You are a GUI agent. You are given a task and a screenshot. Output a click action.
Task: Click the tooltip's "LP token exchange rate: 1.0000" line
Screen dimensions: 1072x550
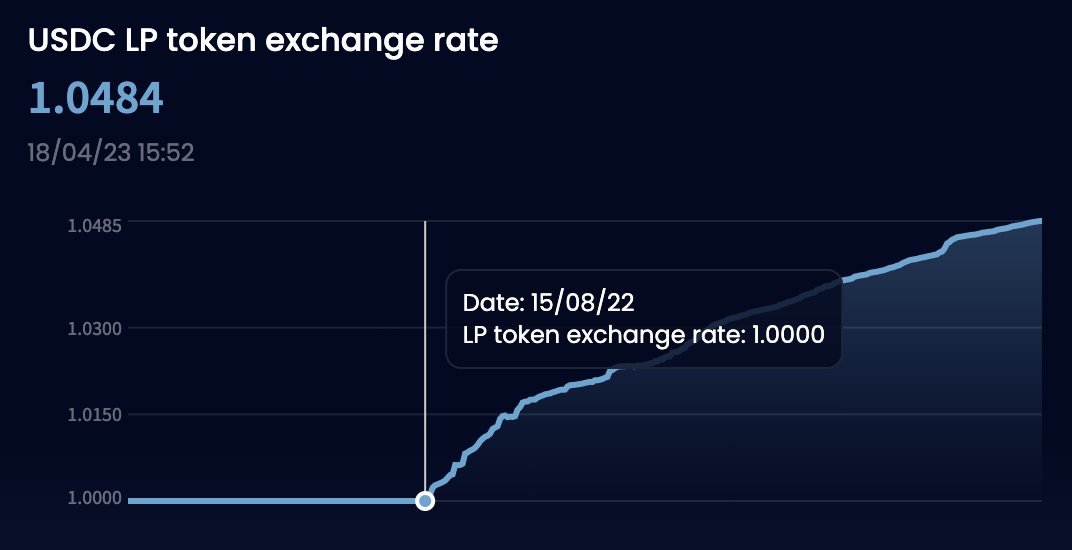coord(643,335)
